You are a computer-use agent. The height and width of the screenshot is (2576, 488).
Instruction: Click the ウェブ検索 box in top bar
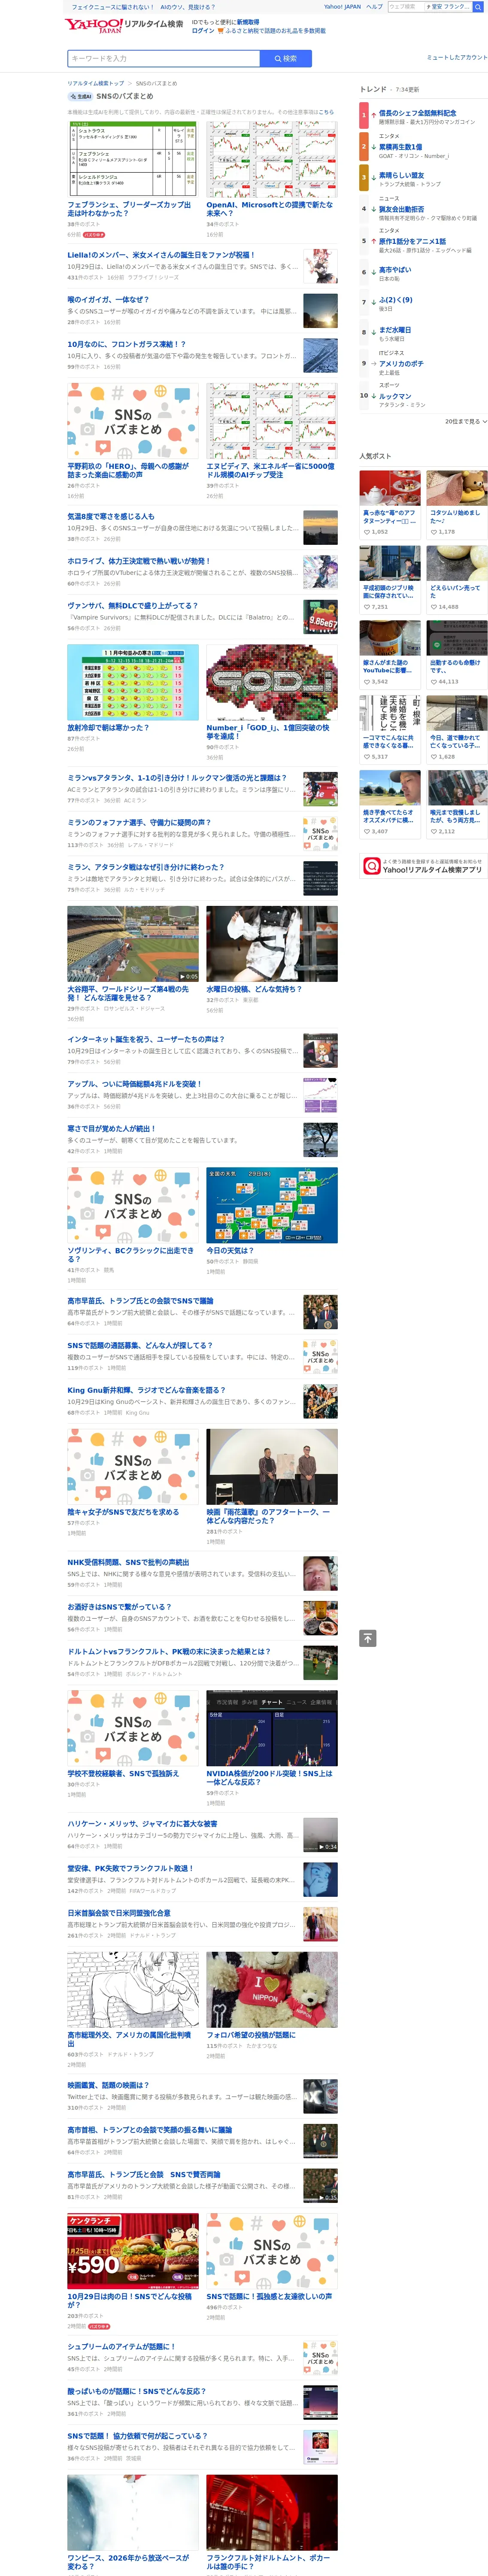[405, 7]
